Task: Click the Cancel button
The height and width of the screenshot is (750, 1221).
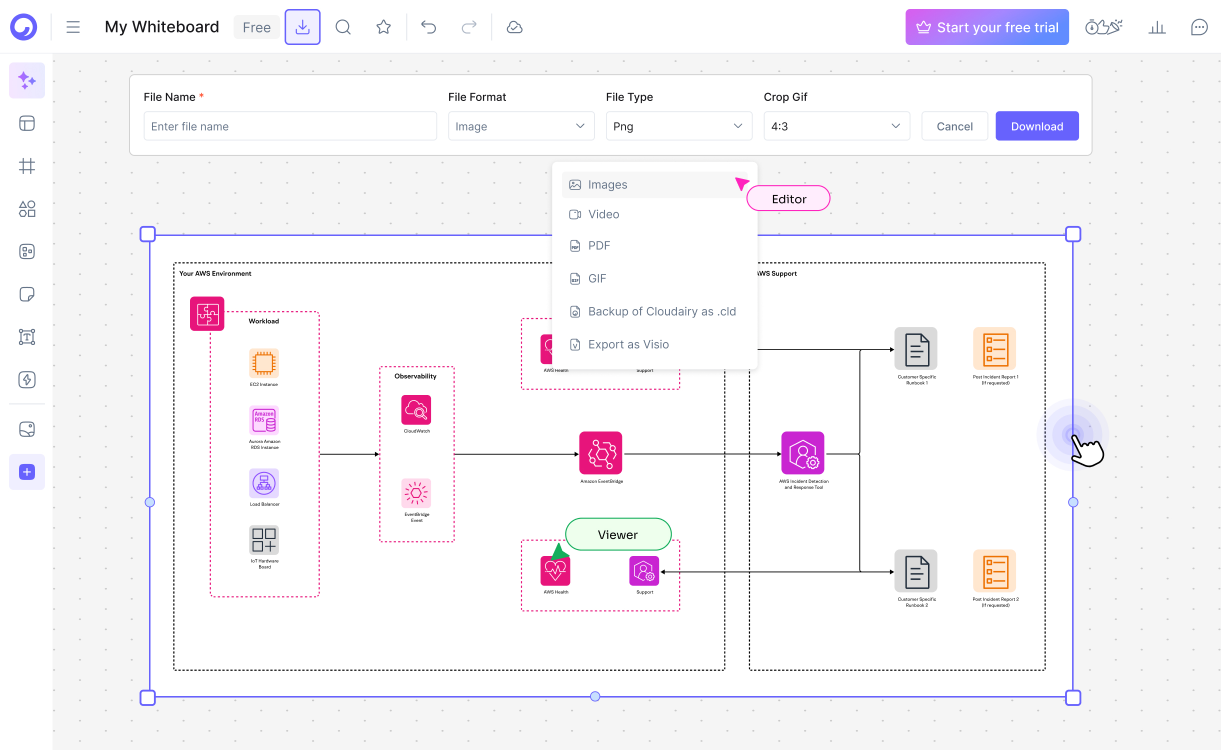Action: coord(954,126)
